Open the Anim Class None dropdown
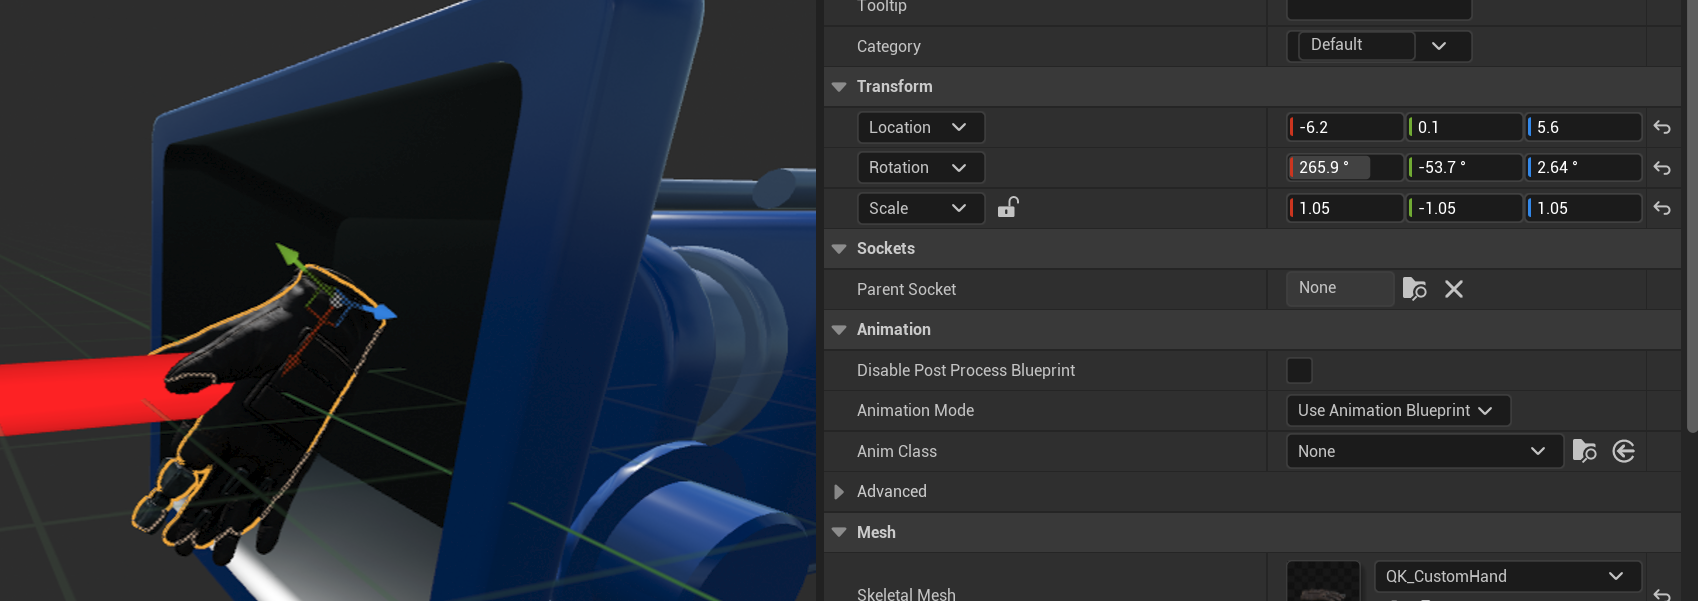This screenshot has width=1698, height=601. (1424, 451)
